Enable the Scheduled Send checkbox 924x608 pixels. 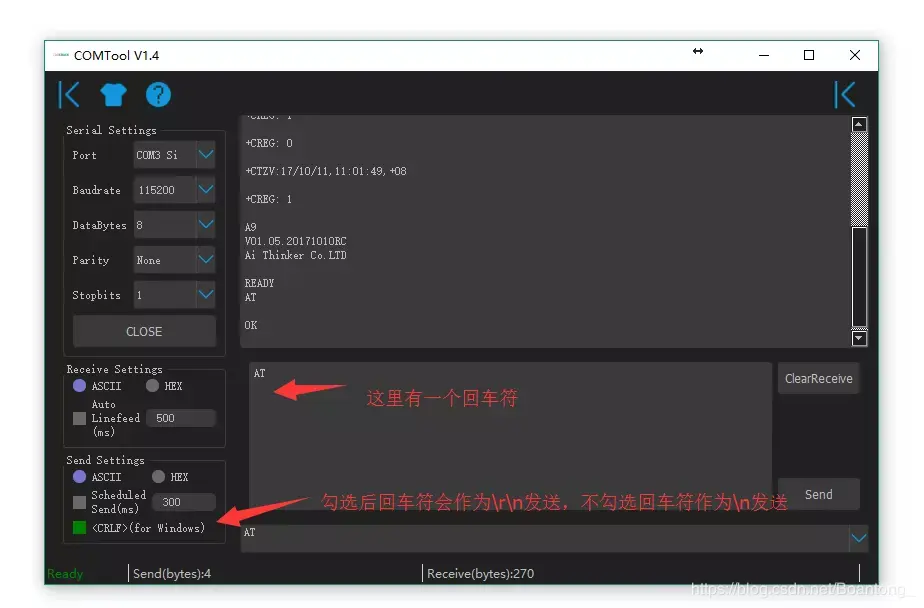[80, 501]
